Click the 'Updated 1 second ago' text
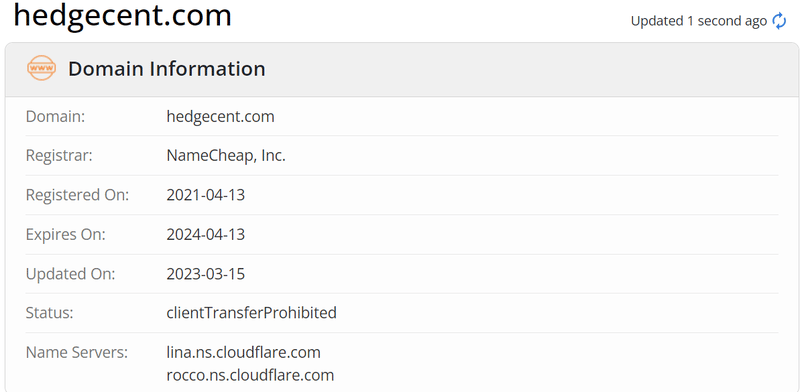Screen dimensions: 800x392 click(698, 21)
